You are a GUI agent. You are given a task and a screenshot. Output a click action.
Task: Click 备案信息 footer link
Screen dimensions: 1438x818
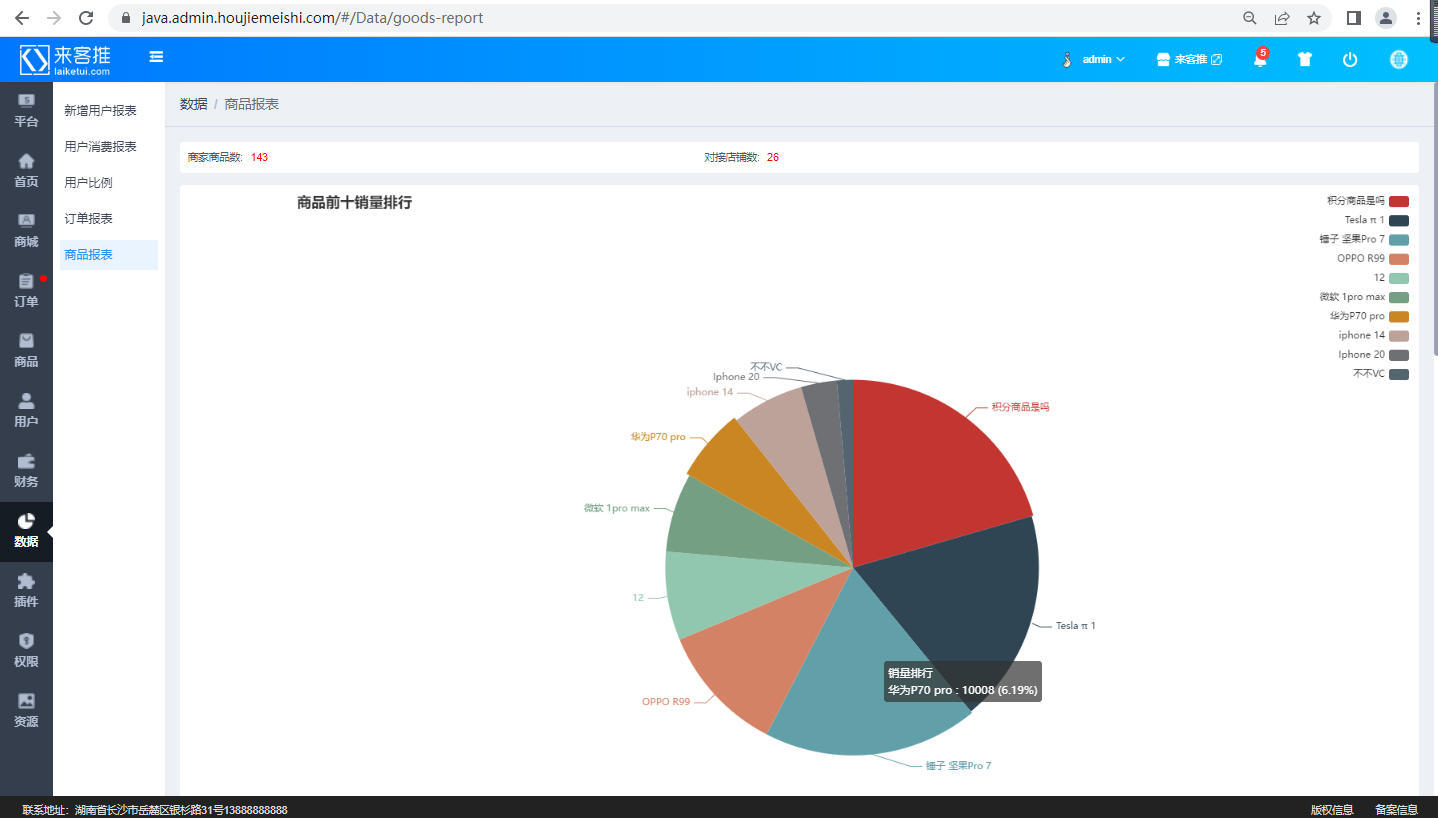click(x=1396, y=809)
